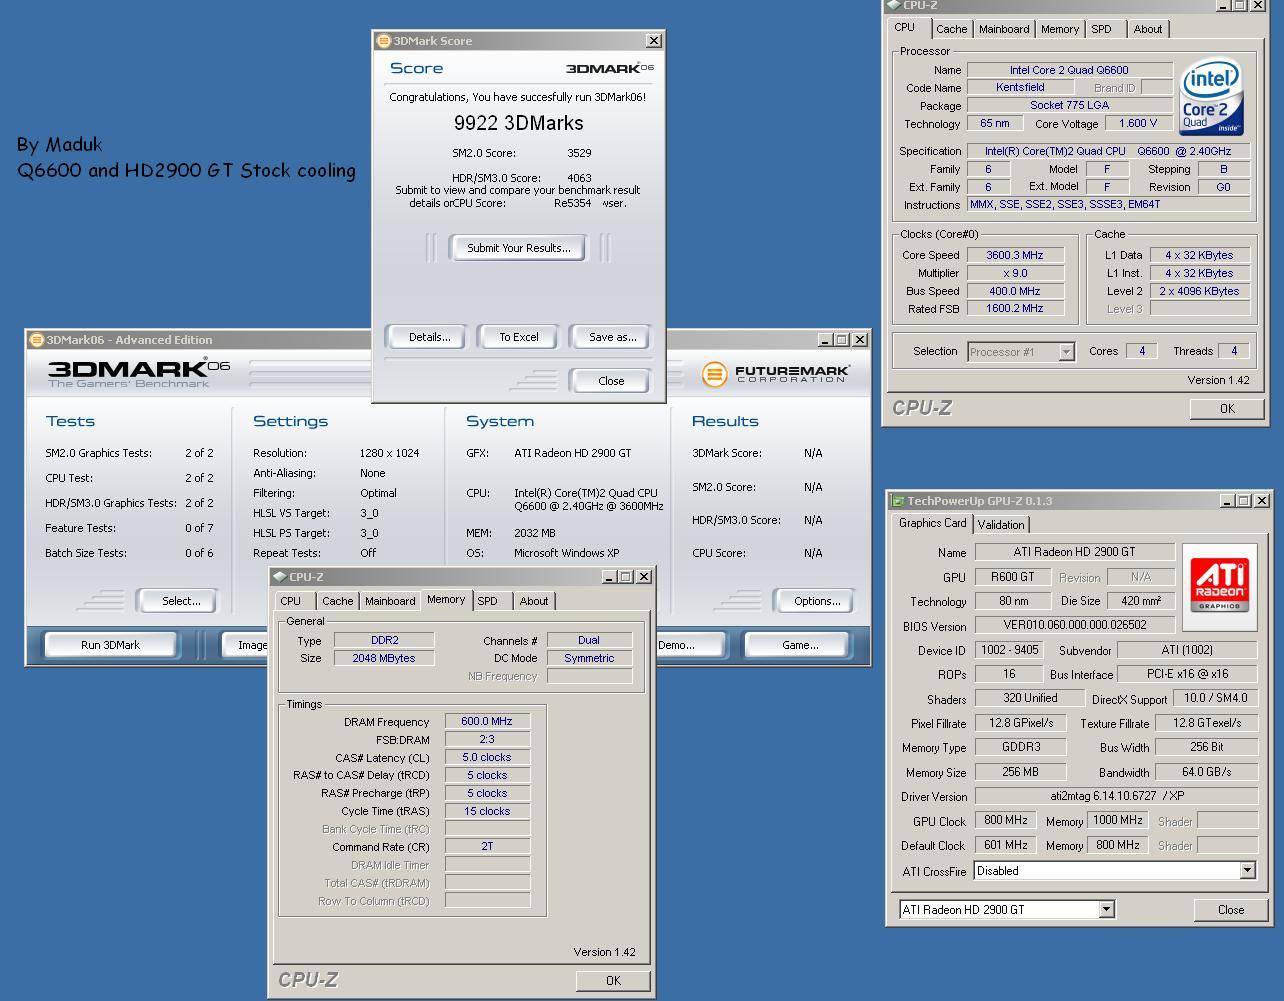Viewport: 1284px width, 1001px height.
Task: Click the GPU Clock 800 MHz field
Action: [1005, 820]
